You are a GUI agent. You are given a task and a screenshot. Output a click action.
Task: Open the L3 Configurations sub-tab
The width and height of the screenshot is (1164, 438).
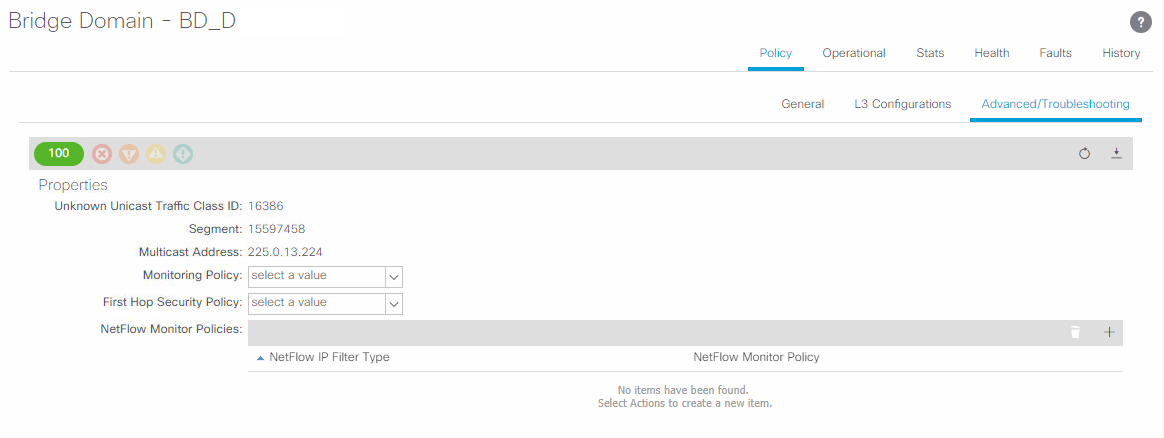902,104
